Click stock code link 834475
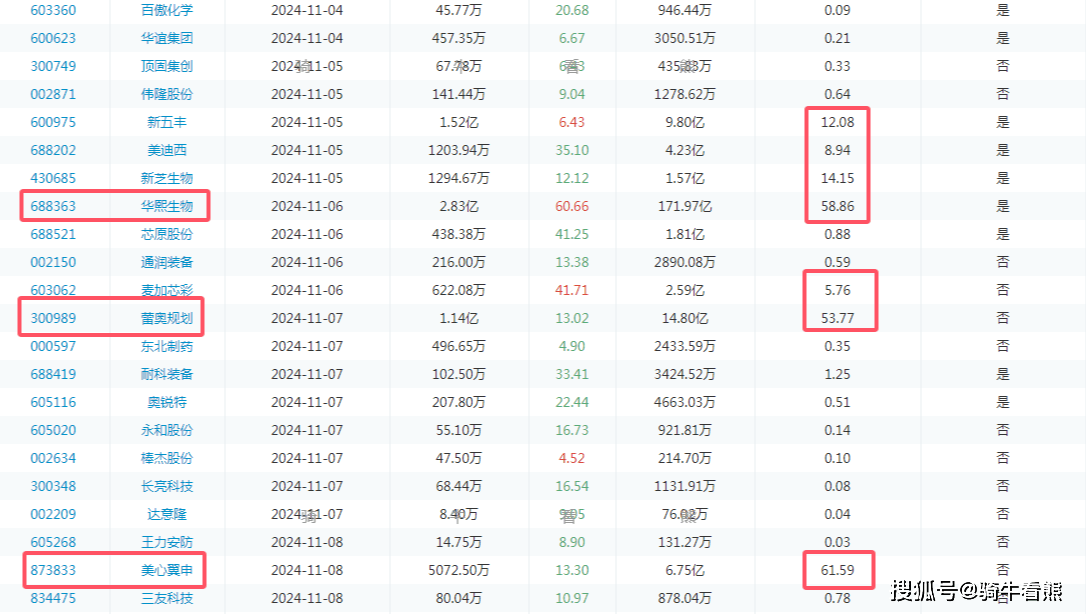This screenshot has height=614, width=1087. pyautogui.click(x=53, y=598)
